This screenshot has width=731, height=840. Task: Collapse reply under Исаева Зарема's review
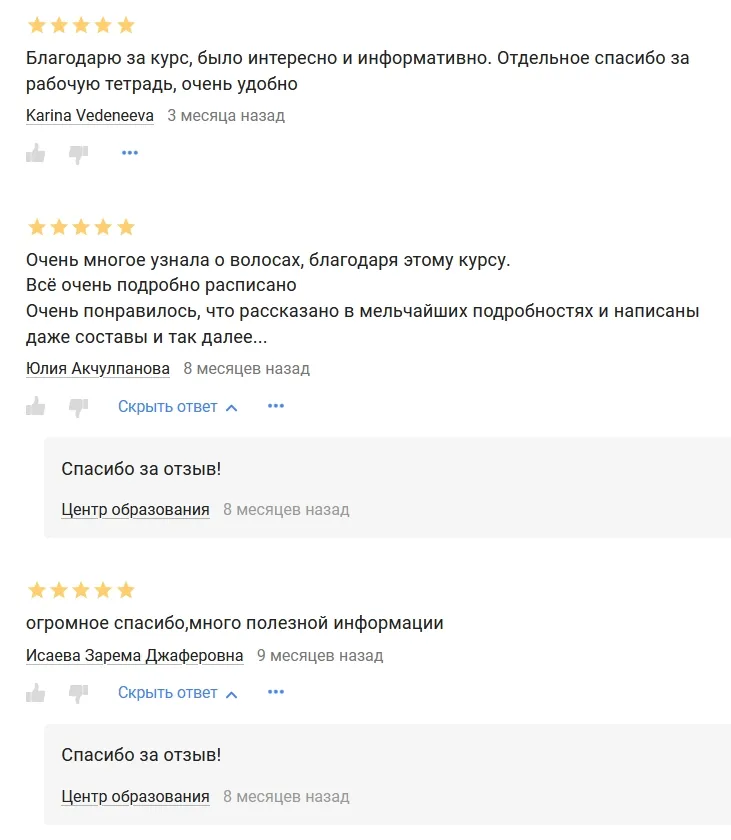[167, 693]
